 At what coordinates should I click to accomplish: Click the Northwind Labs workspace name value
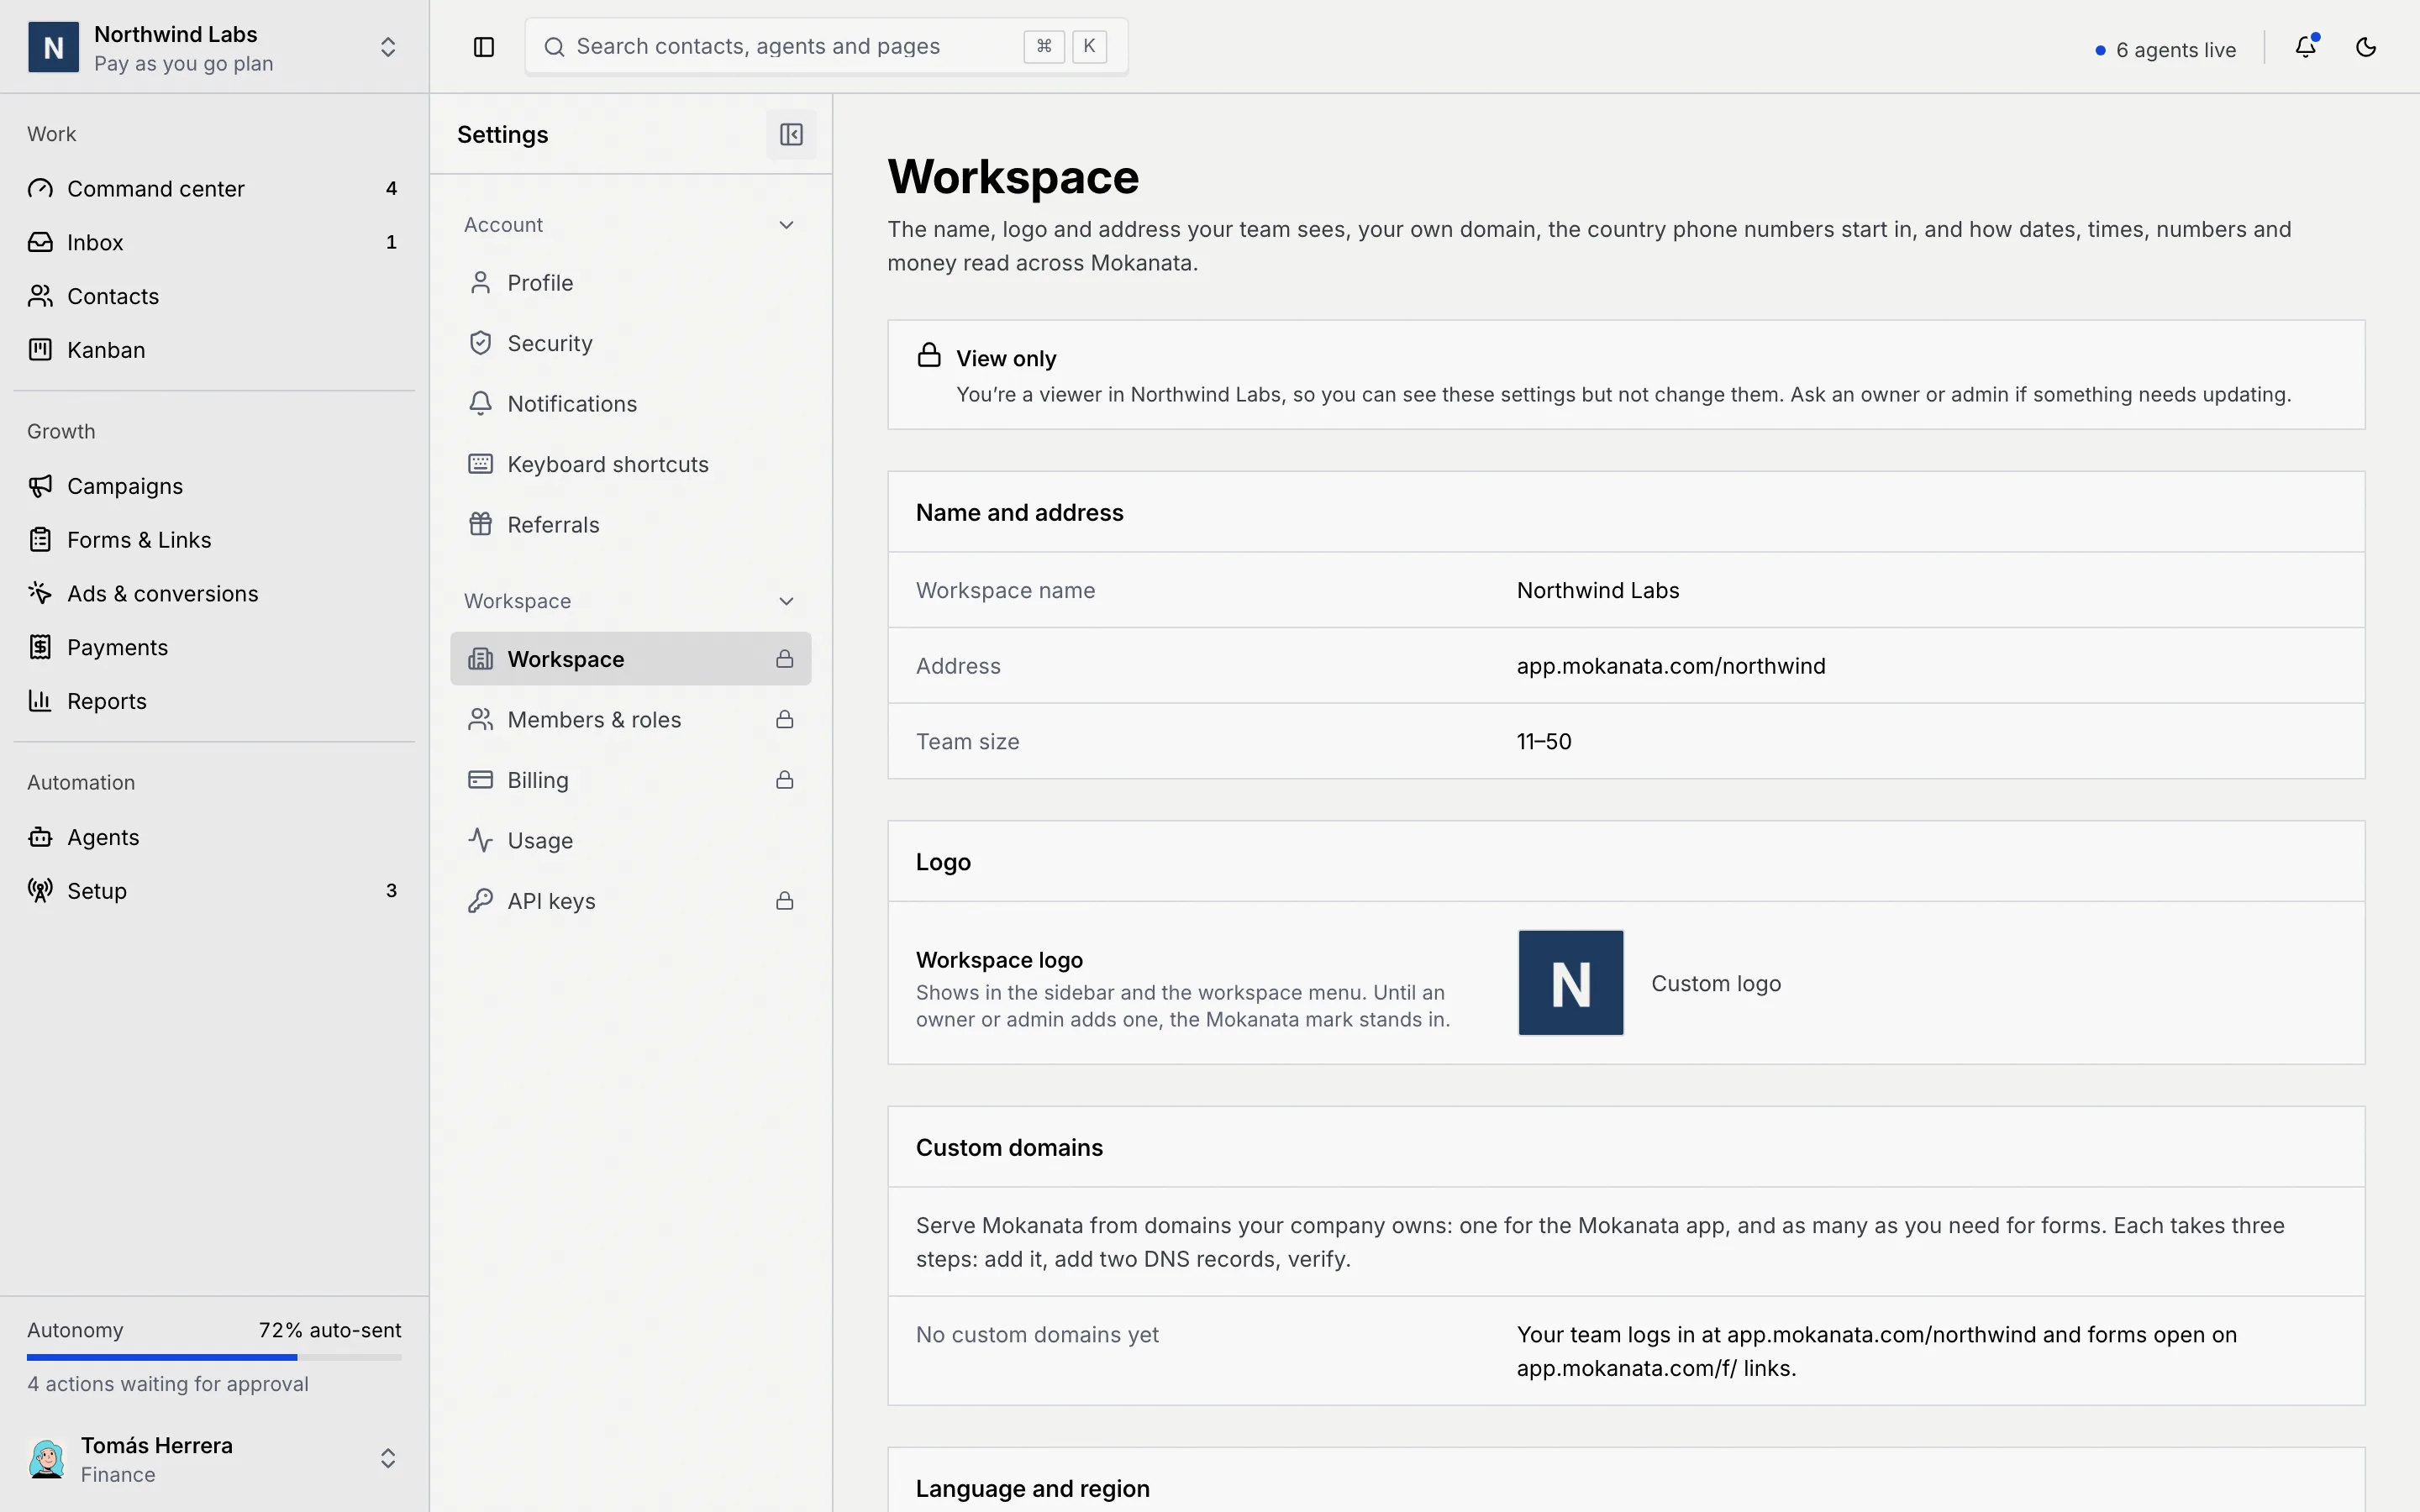click(1598, 590)
